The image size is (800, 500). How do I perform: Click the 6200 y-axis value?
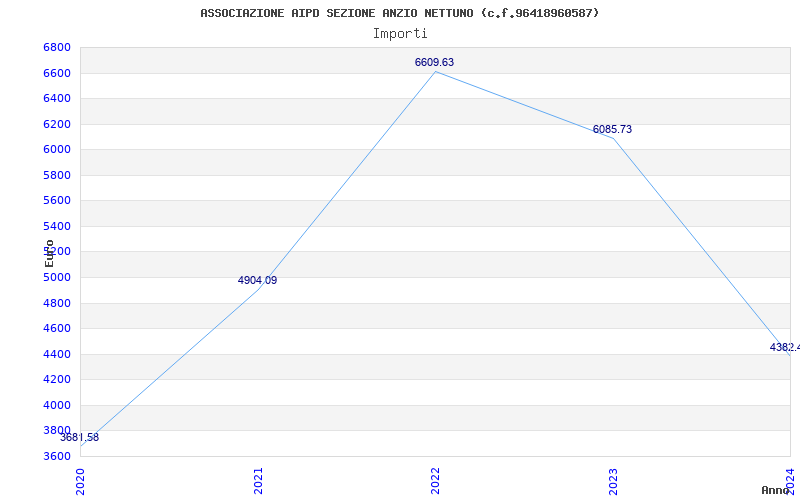(57, 124)
